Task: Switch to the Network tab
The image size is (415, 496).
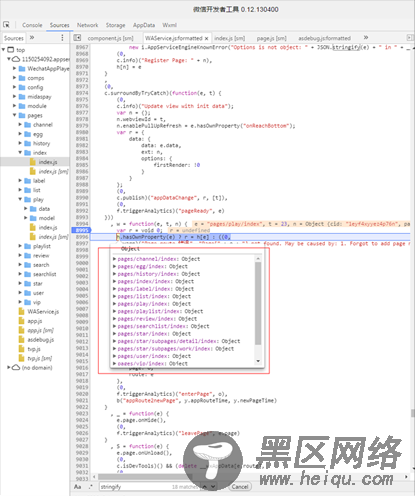Action: click(x=87, y=25)
